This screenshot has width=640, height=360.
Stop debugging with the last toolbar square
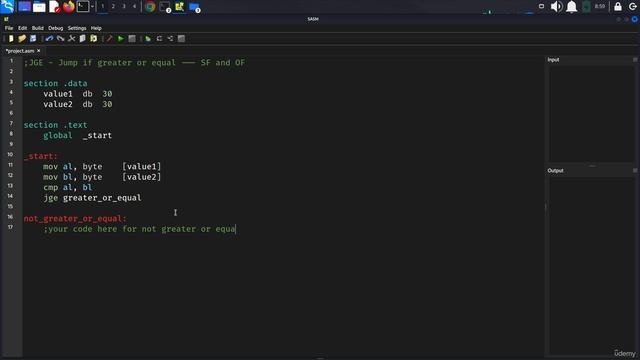click(181, 38)
